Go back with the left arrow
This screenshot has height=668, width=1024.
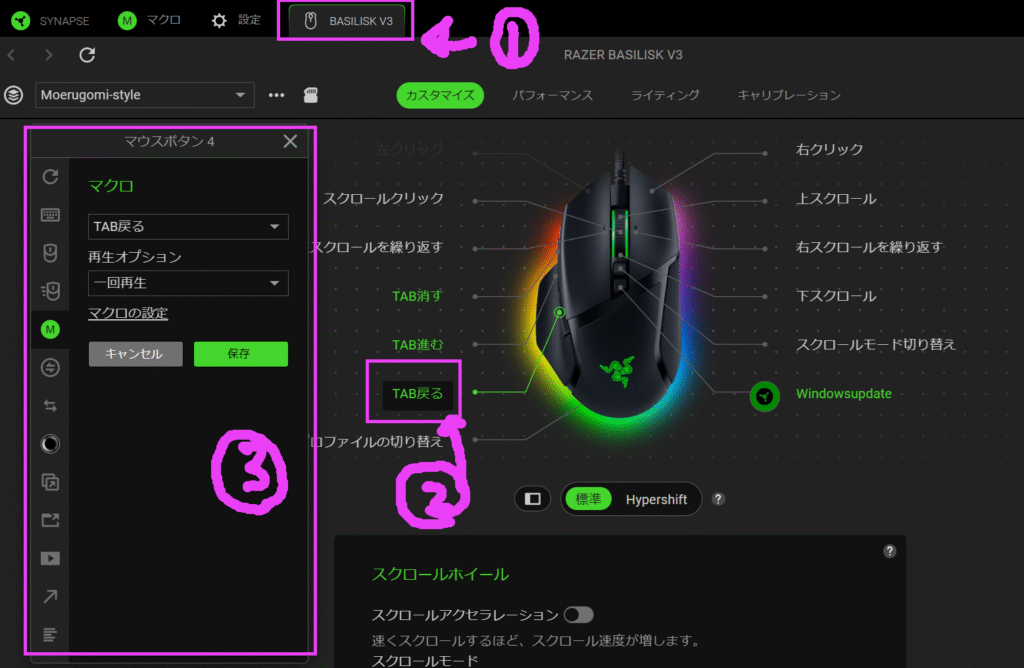(x=12, y=55)
